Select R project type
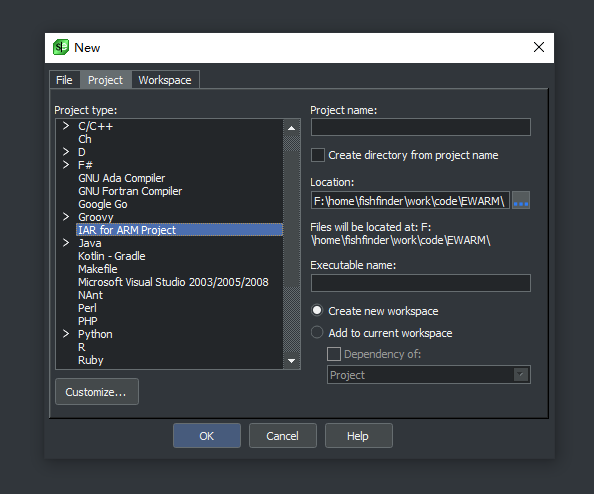 81,347
